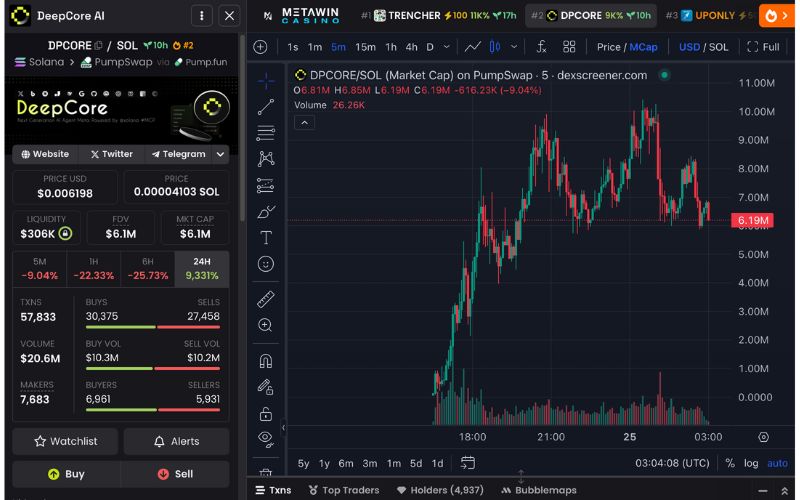Select the ruler measure tool
This screenshot has height=500, width=800.
(x=266, y=299)
